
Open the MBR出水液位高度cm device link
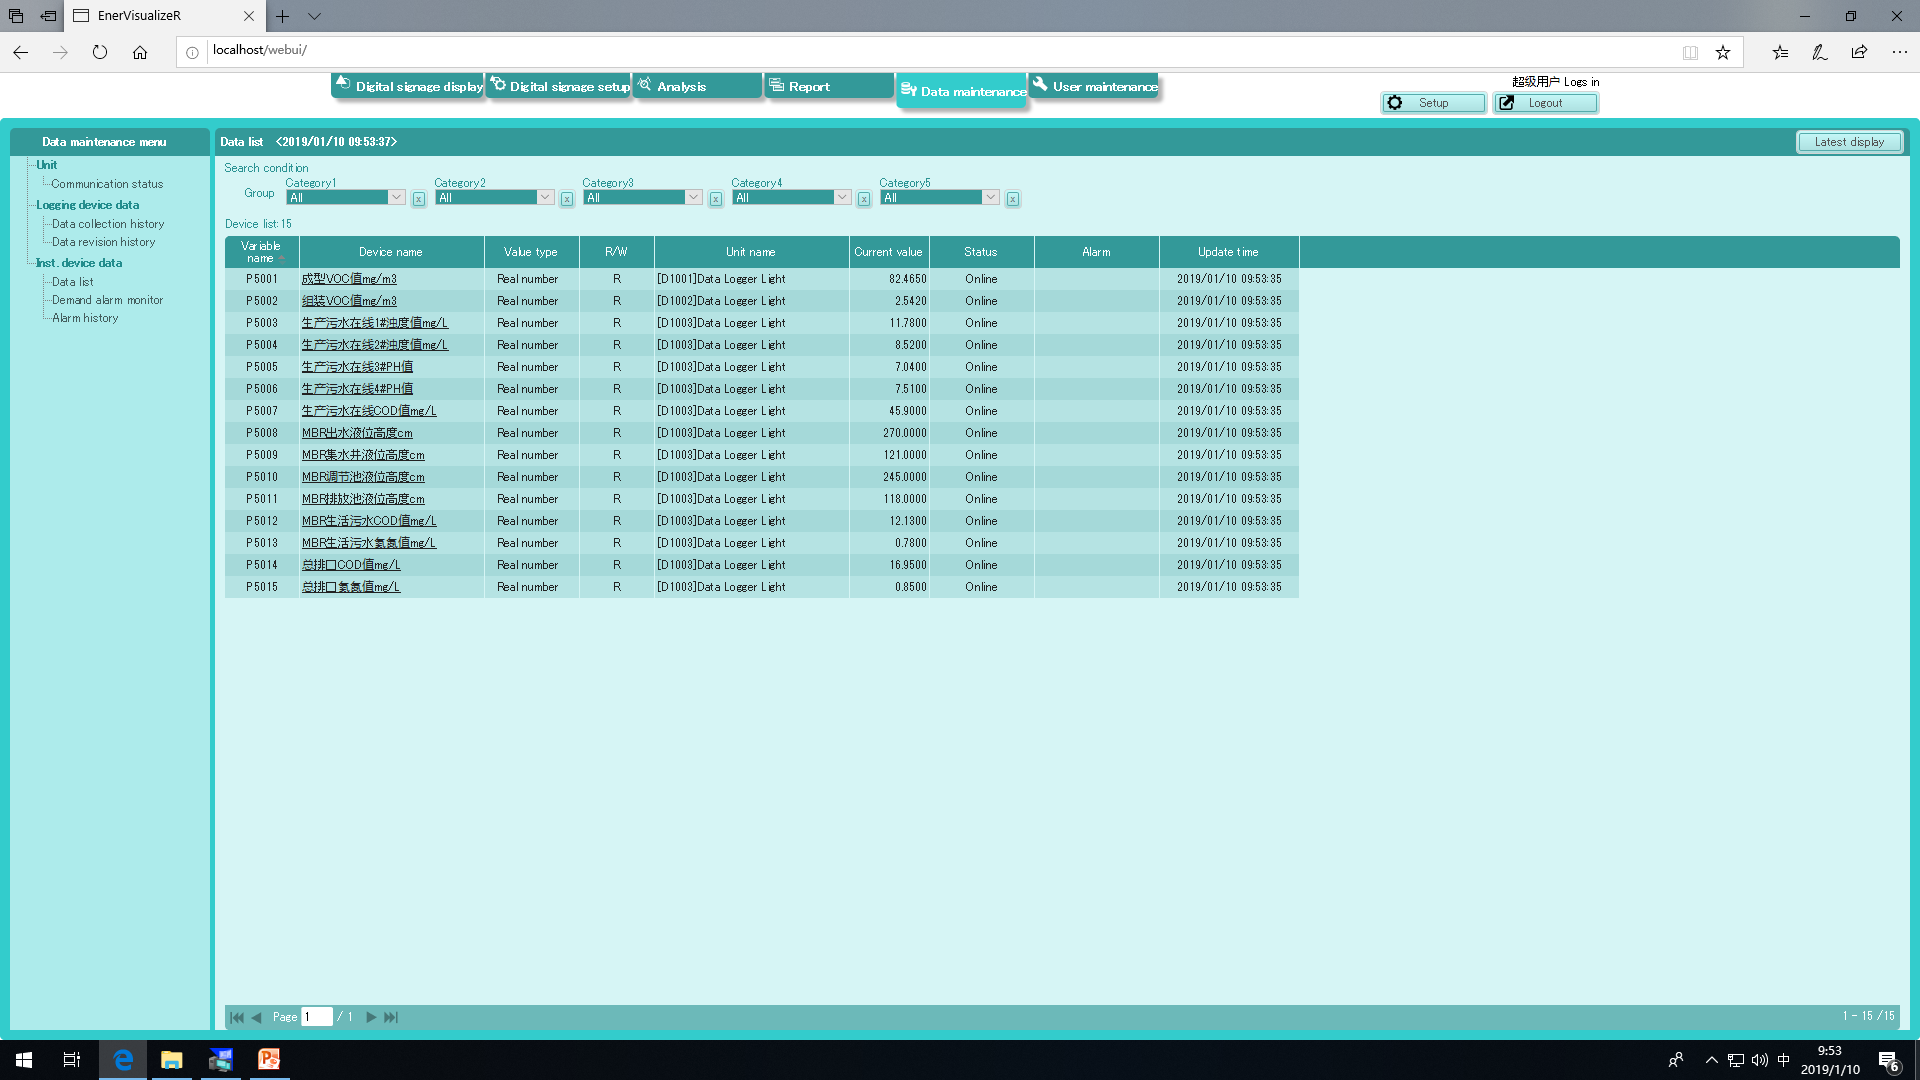[x=357, y=433]
